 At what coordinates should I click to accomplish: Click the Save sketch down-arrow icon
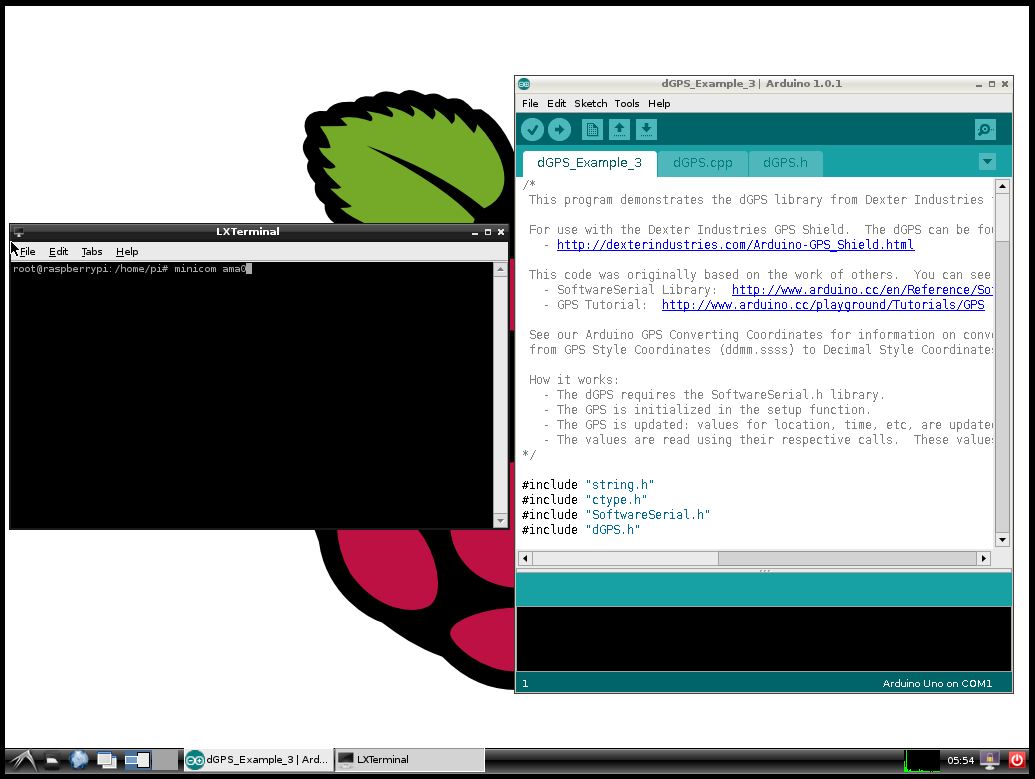646,129
